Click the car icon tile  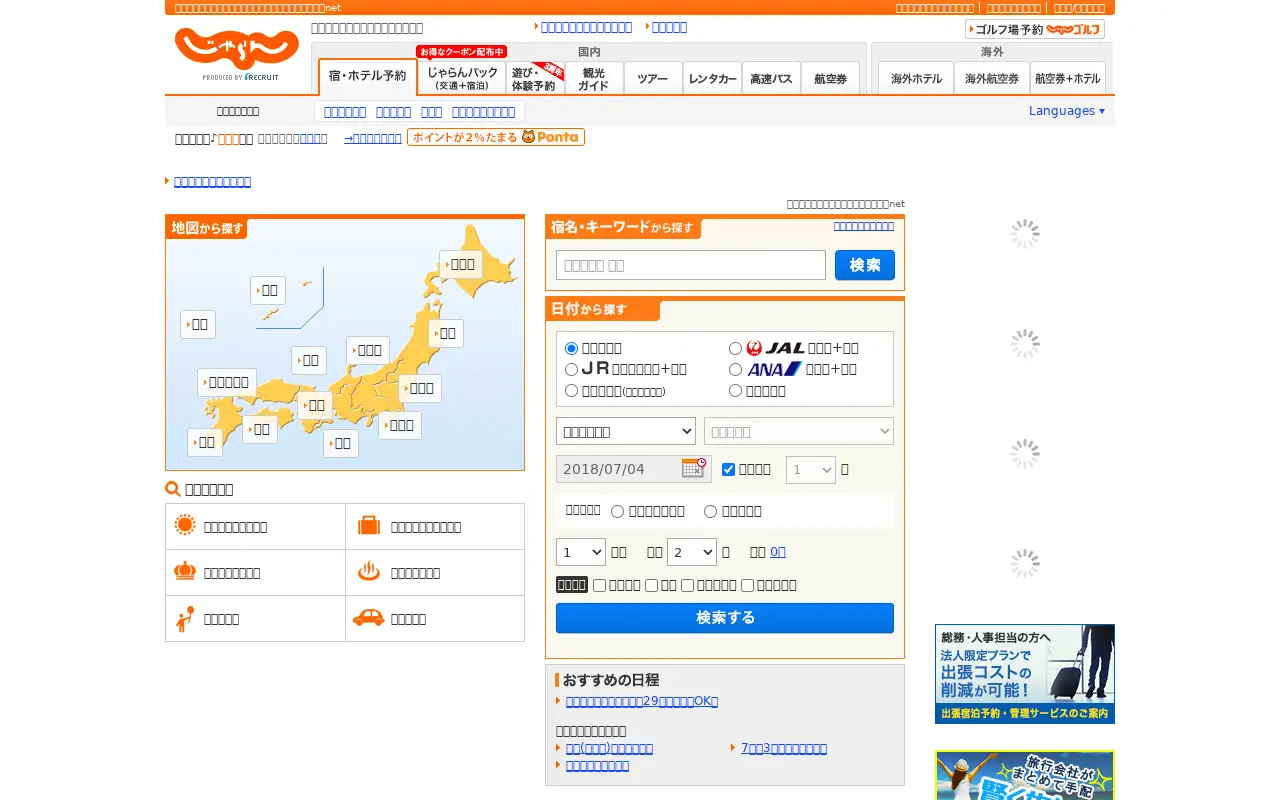435,619
